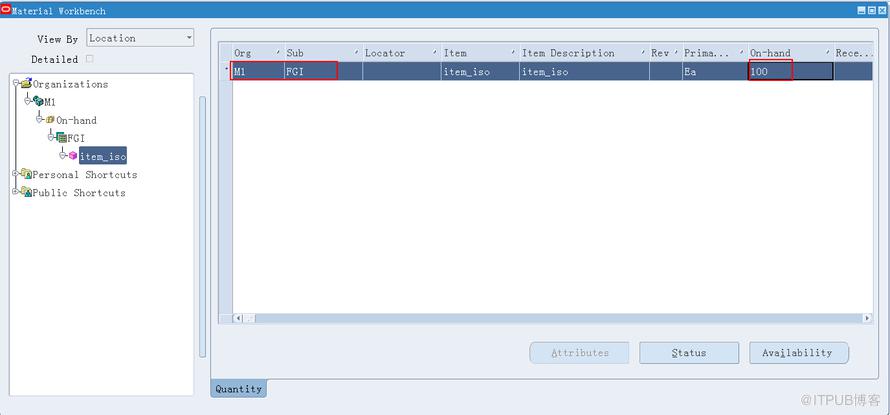The width and height of the screenshot is (890, 415).
Task: Switch to the Quantity tab
Action: [238, 389]
